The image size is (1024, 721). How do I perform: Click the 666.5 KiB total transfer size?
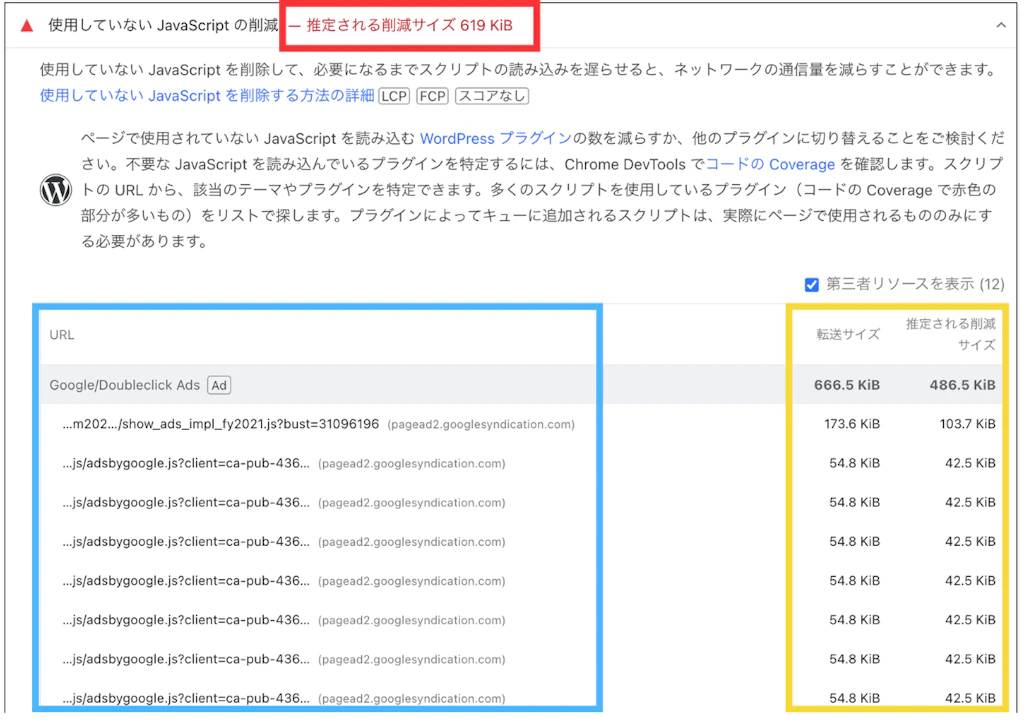(x=846, y=385)
